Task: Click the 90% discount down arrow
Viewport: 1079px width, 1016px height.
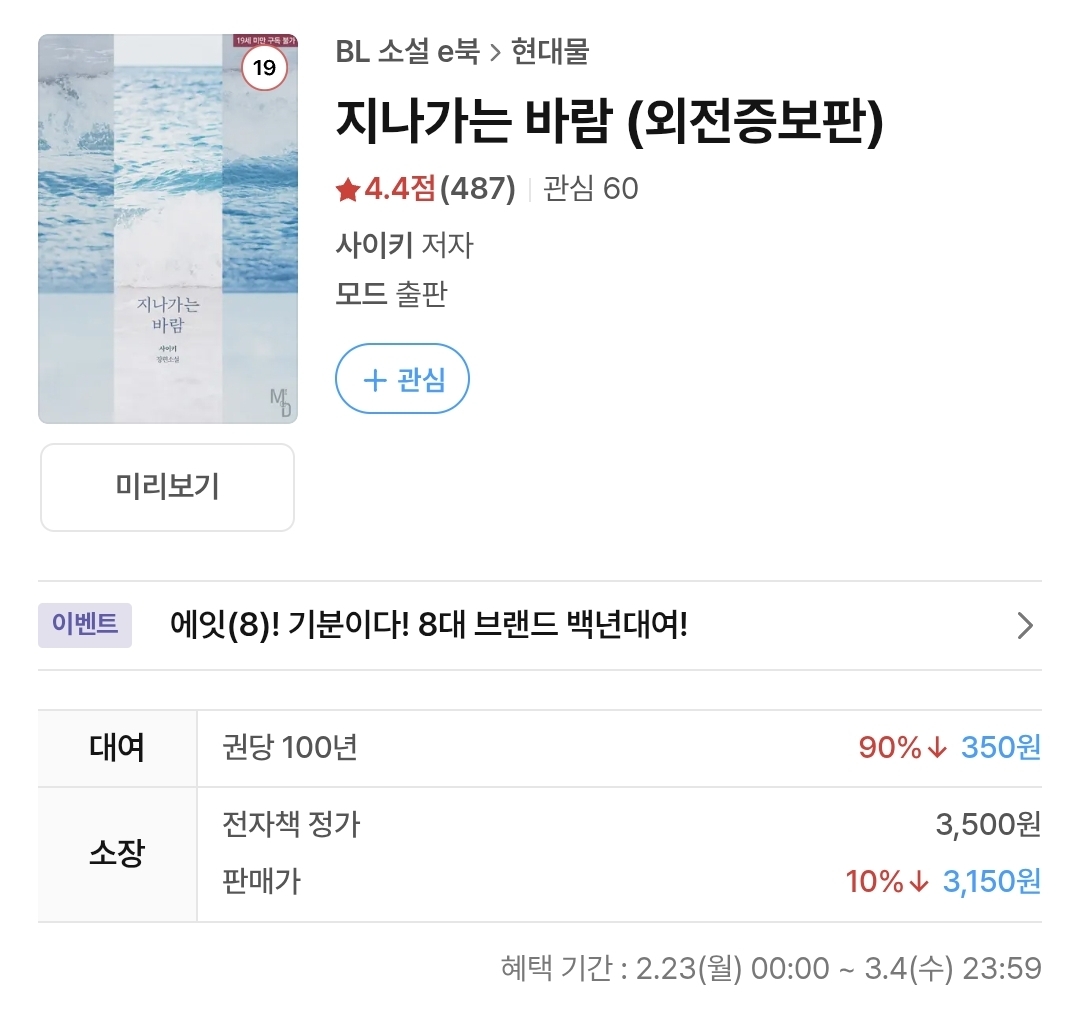Action: point(937,748)
